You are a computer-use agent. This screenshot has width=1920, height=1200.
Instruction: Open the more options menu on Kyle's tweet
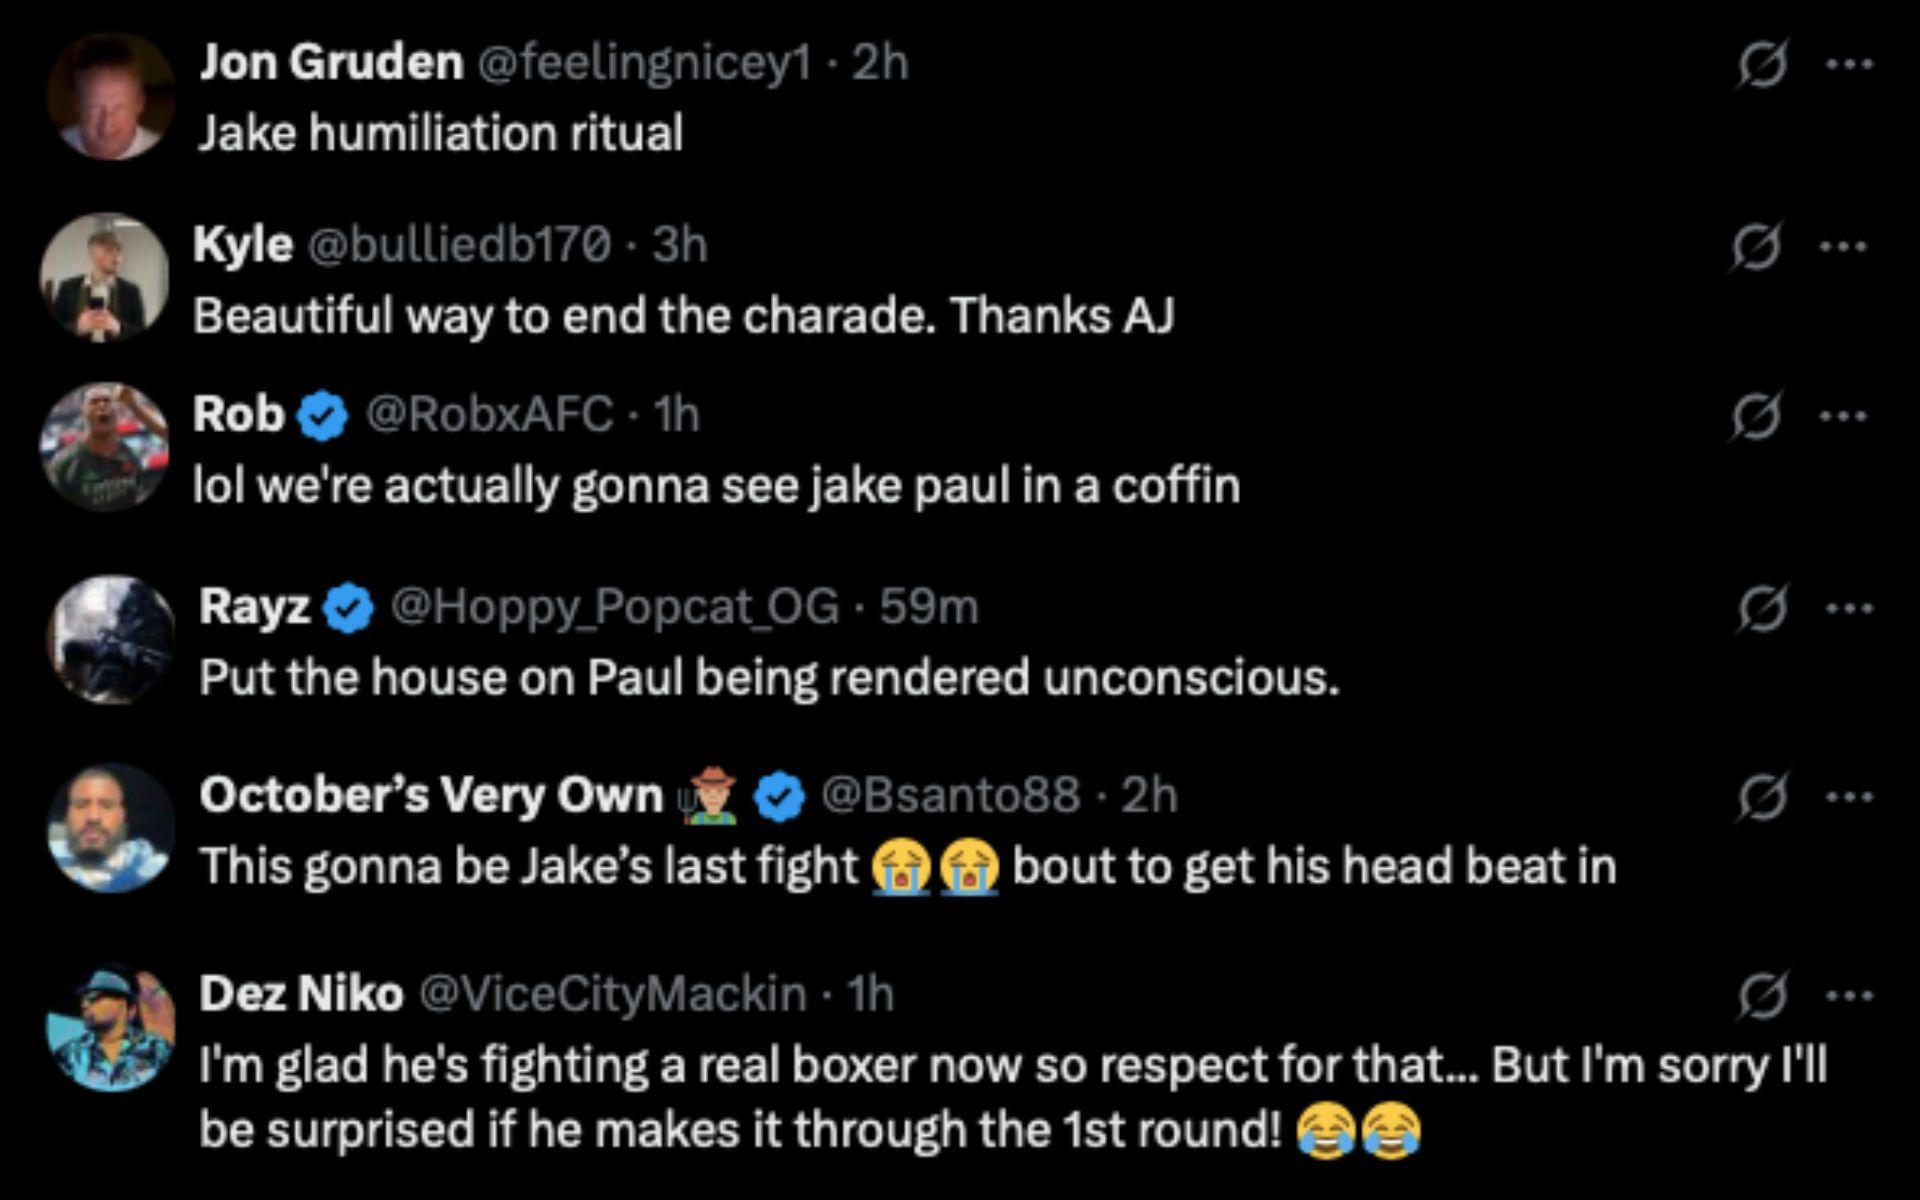pyautogui.click(x=1844, y=246)
